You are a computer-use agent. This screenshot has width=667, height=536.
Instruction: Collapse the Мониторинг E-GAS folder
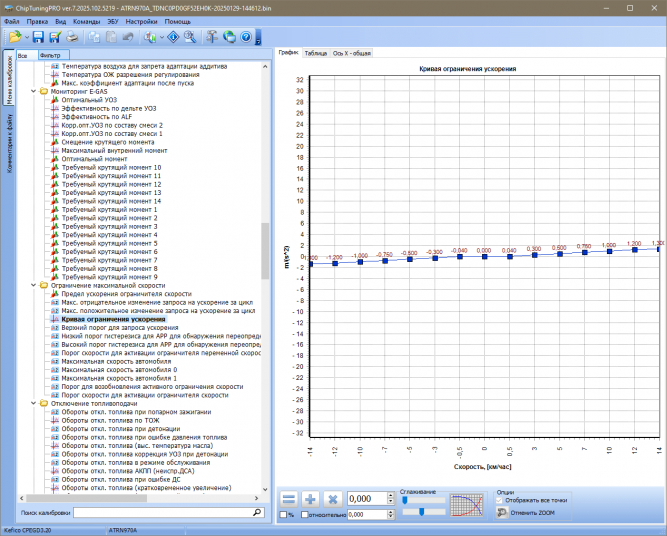pos(34,91)
